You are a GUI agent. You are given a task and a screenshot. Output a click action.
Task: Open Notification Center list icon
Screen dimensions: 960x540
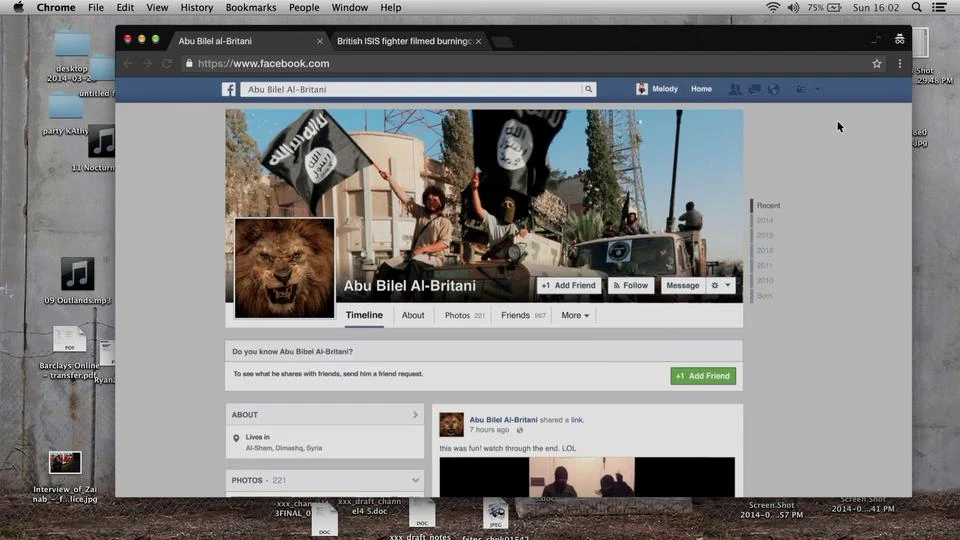[939, 7]
